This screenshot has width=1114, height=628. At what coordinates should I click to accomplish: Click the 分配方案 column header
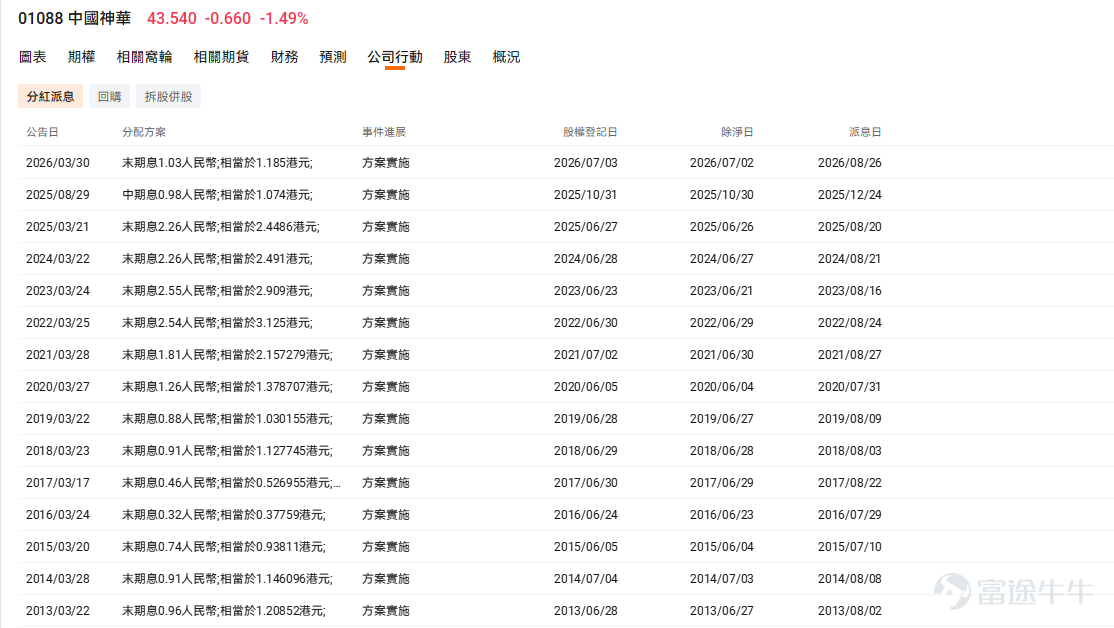144,132
